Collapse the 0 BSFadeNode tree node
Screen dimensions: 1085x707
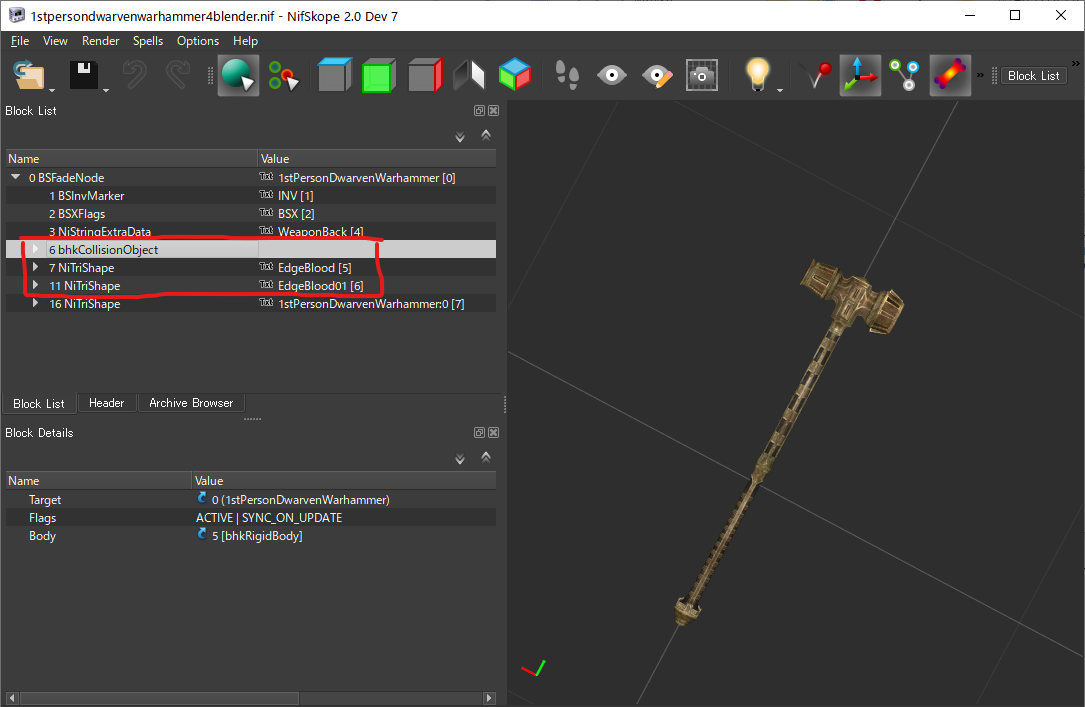click(x=15, y=177)
